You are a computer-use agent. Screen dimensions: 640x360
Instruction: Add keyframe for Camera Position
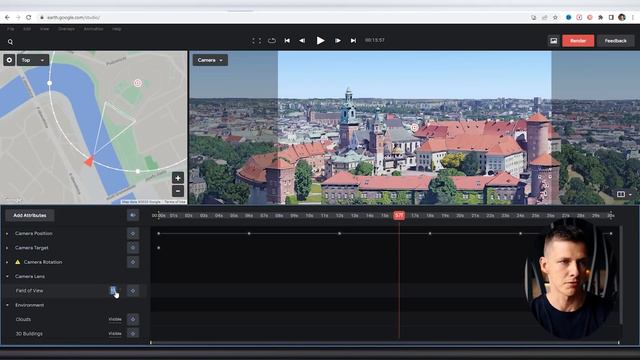[x=133, y=233]
